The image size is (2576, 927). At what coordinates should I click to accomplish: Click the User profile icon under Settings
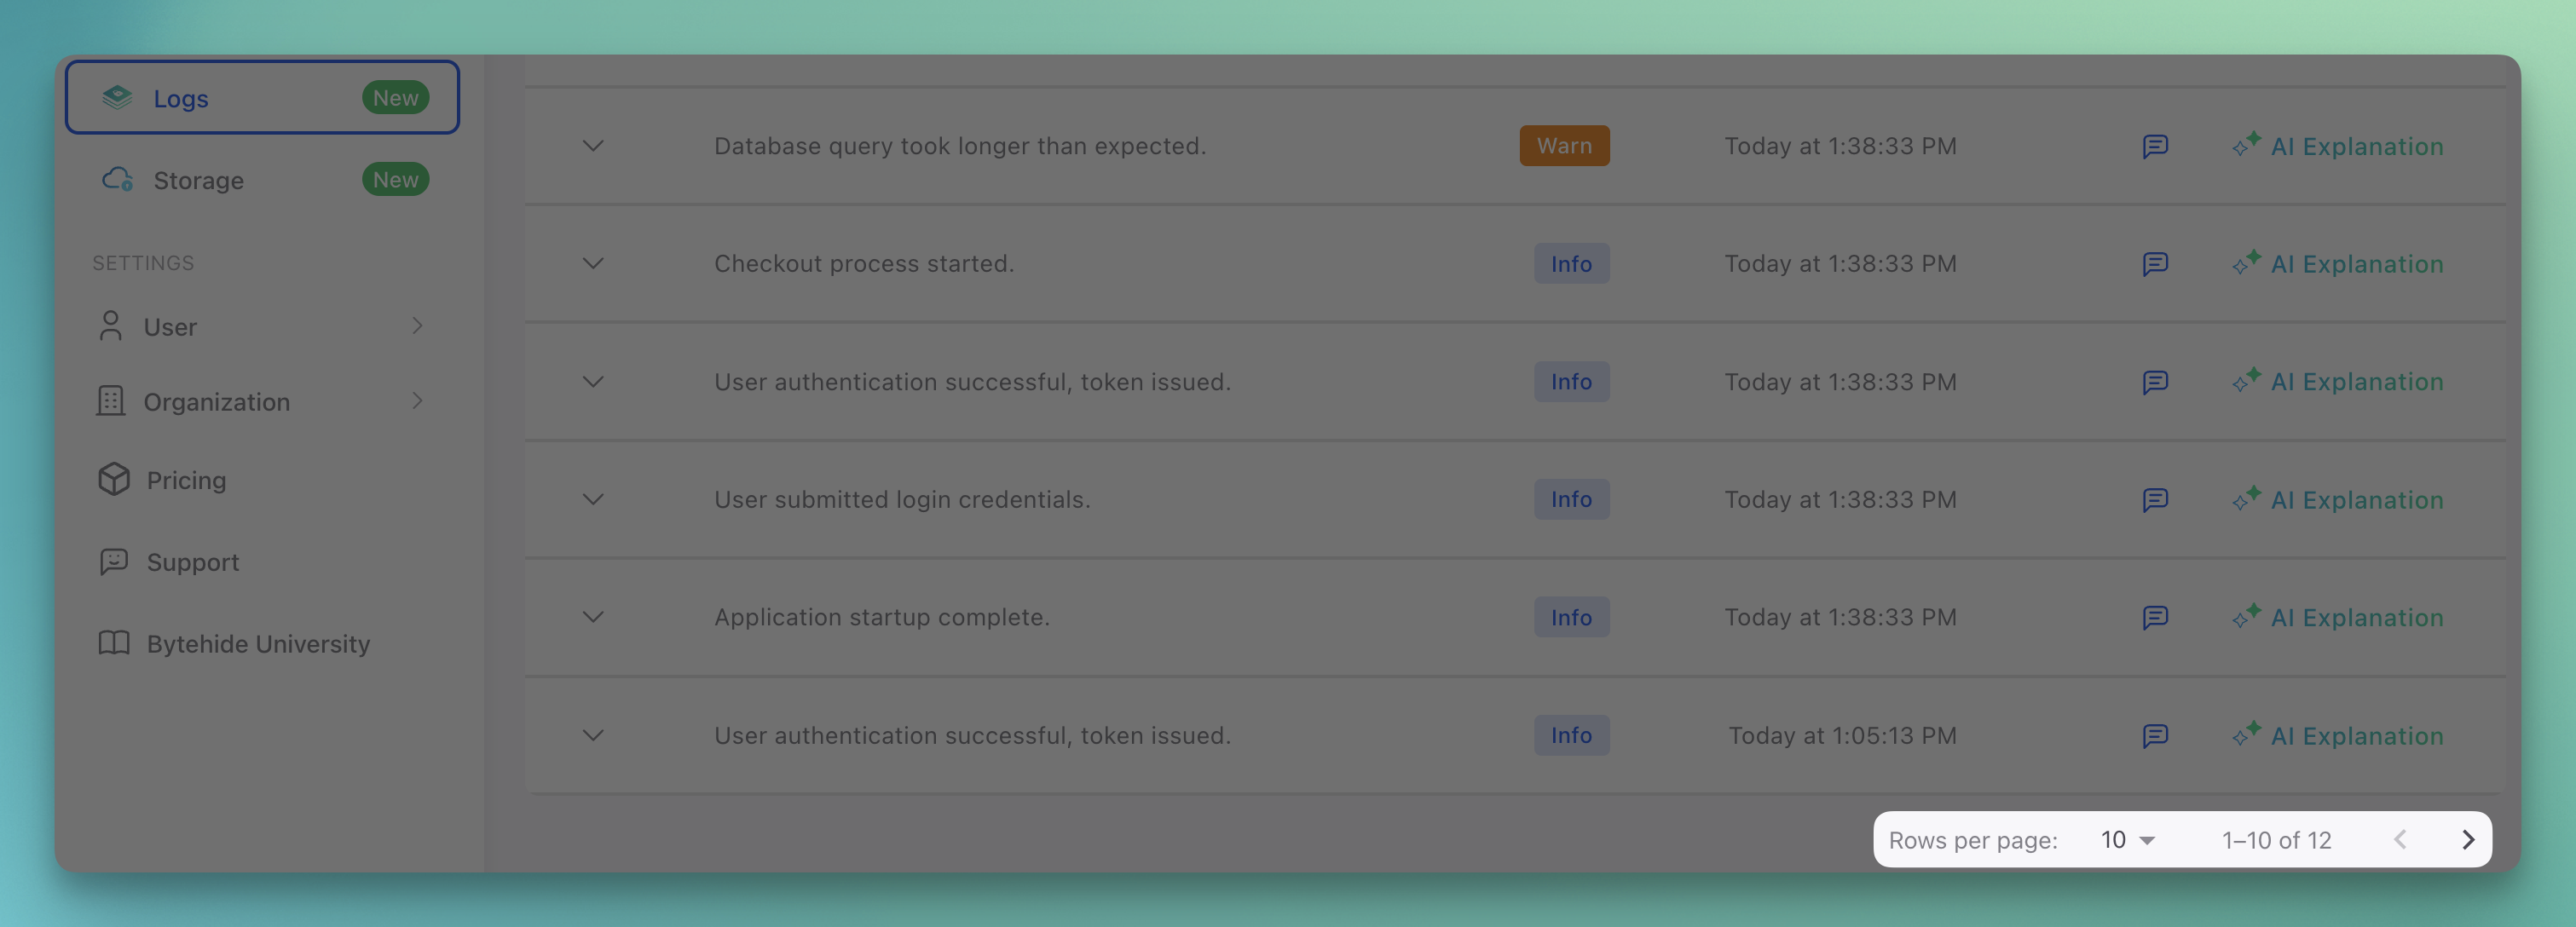click(x=110, y=326)
